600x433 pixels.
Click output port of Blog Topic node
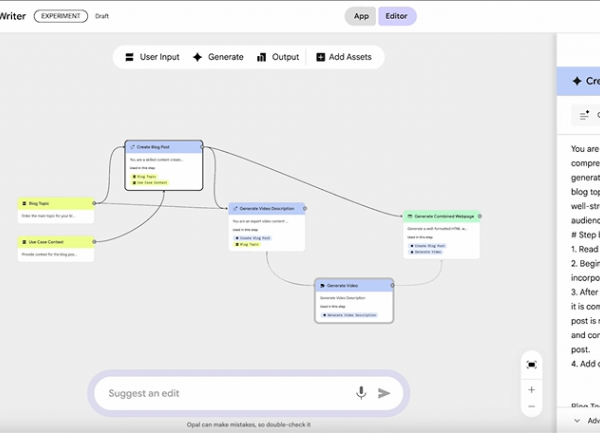click(x=94, y=203)
